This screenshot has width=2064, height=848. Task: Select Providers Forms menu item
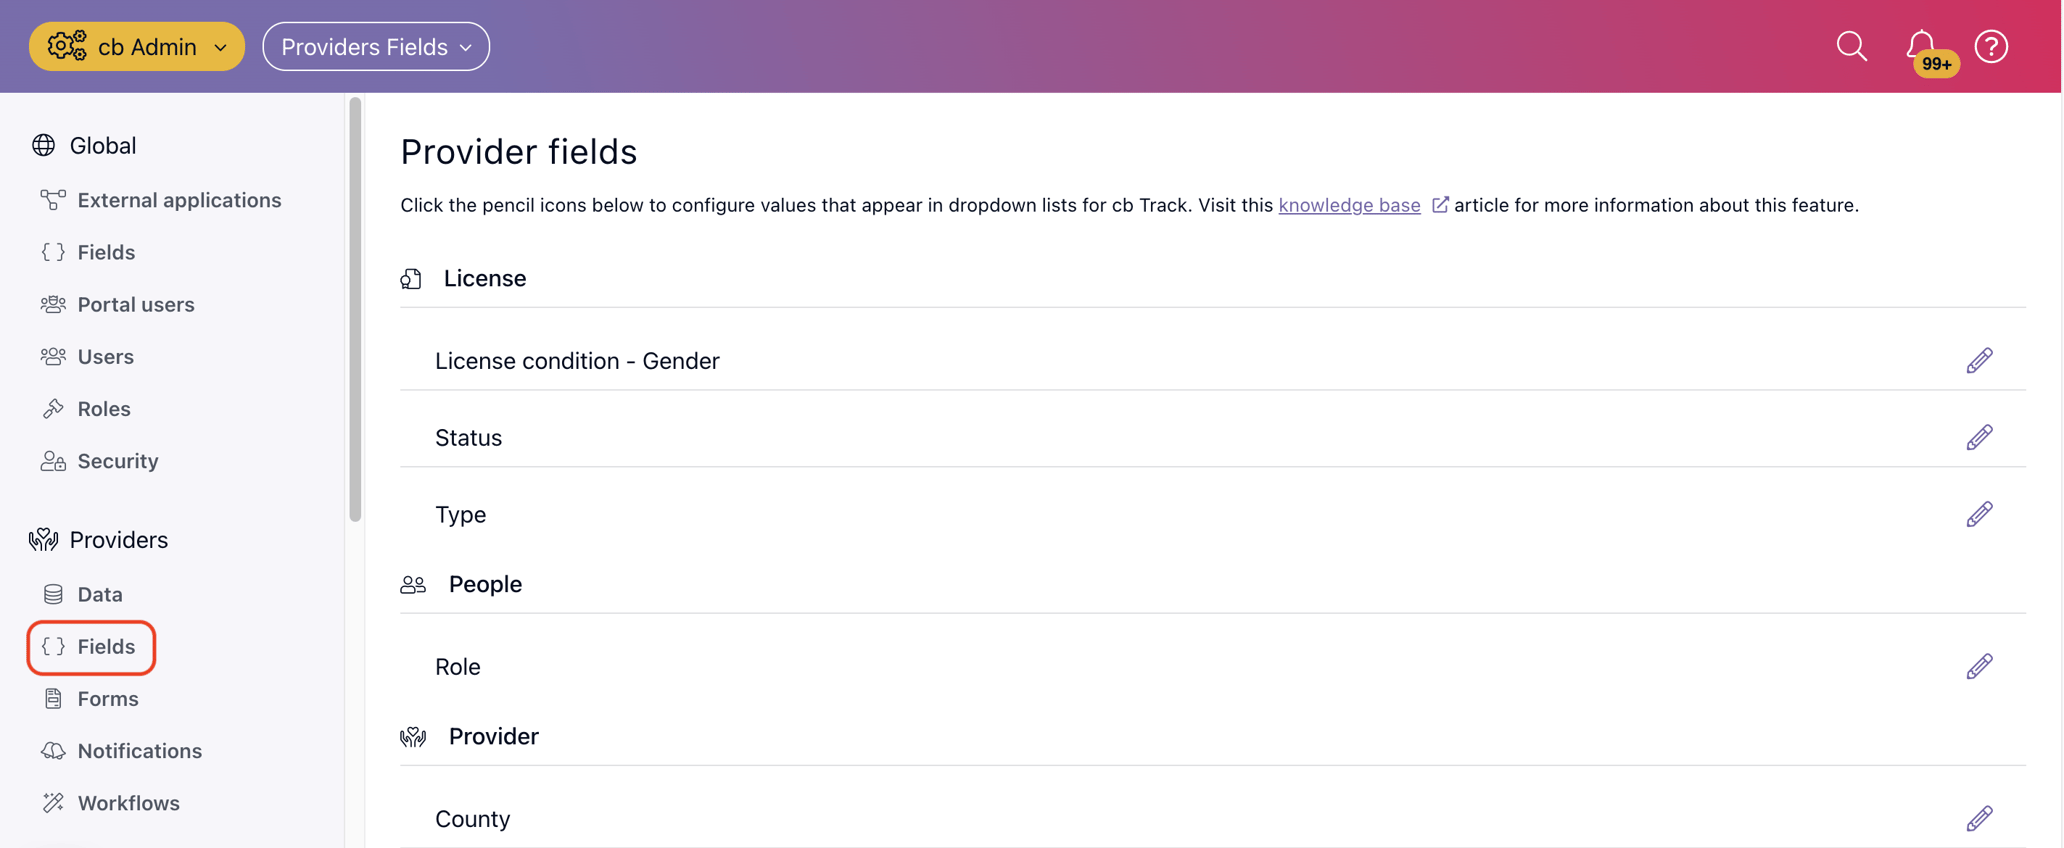108,699
